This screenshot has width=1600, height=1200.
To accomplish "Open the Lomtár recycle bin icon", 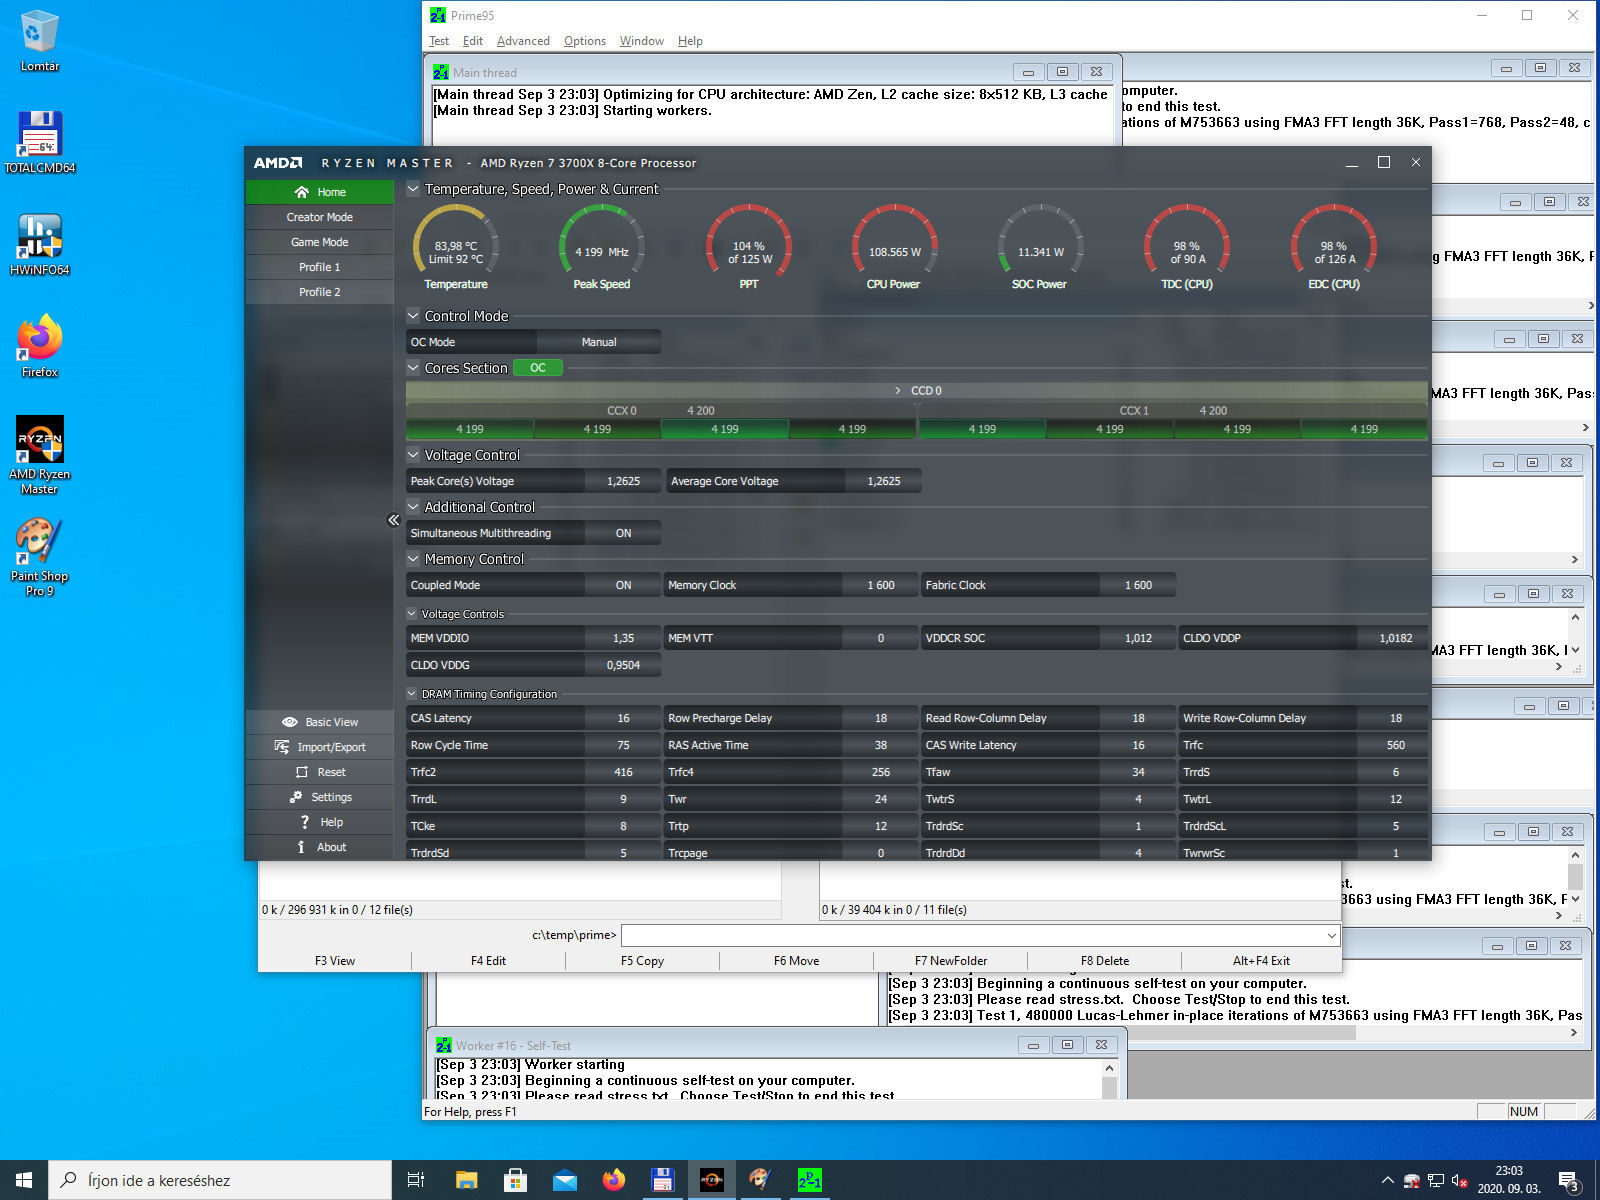I will (39, 42).
